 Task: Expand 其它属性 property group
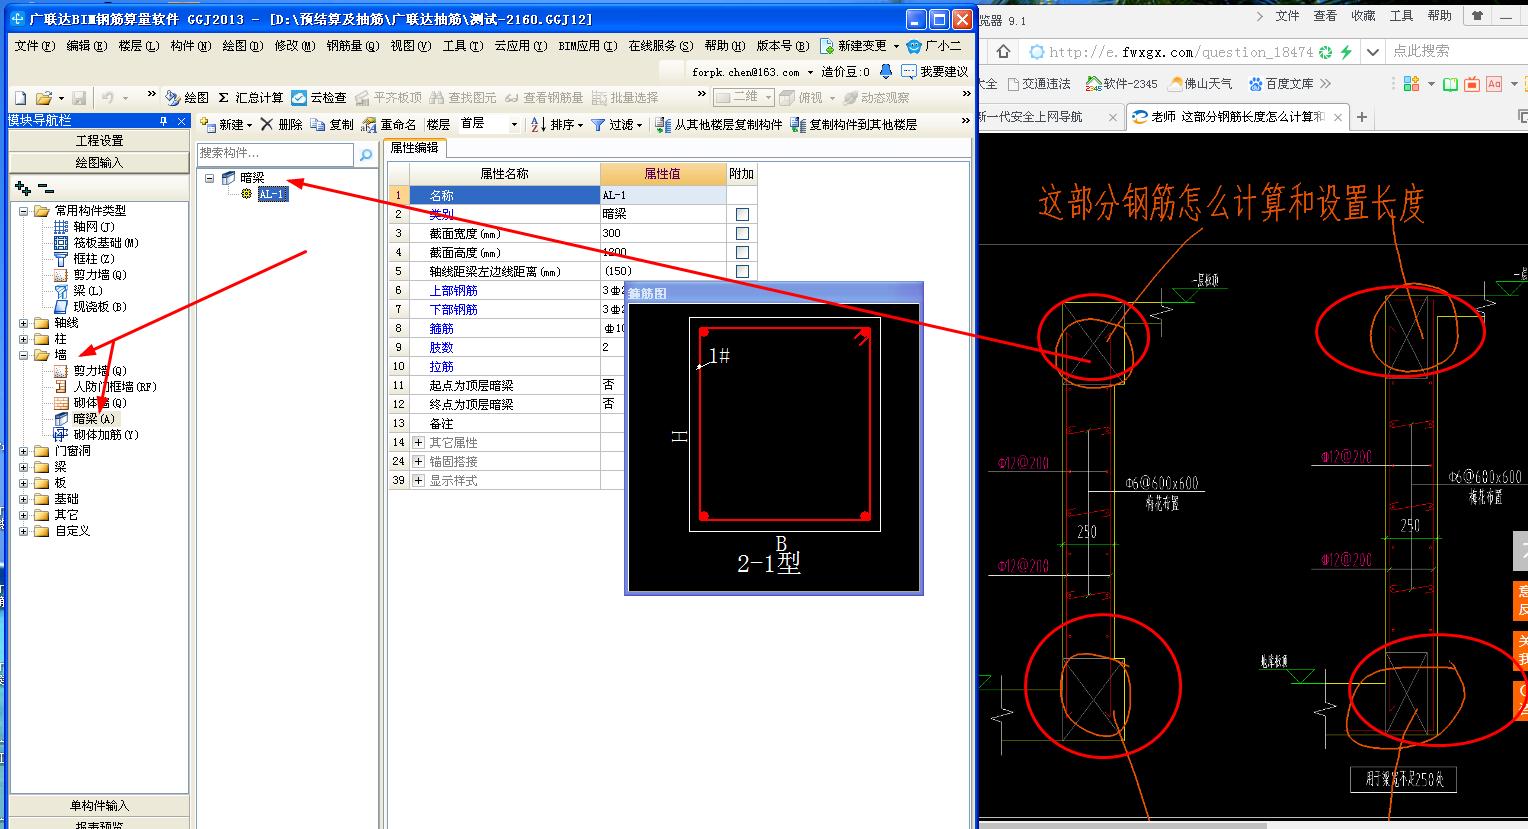click(x=419, y=442)
